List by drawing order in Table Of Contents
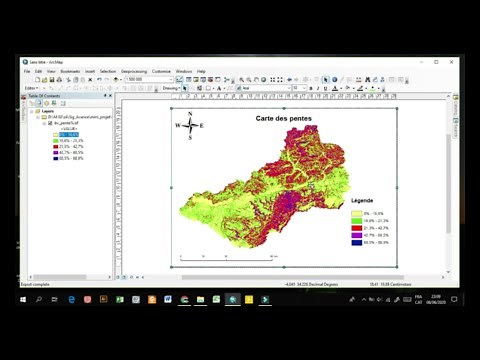 [x=32, y=103]
